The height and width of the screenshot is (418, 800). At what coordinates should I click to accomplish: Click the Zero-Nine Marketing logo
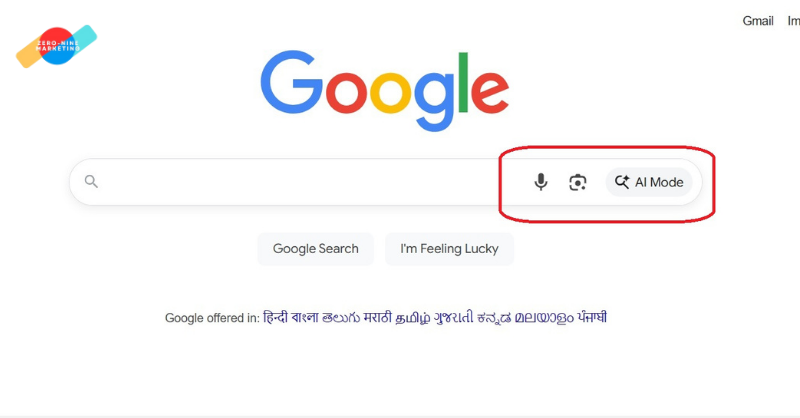(x=56, y=46)
